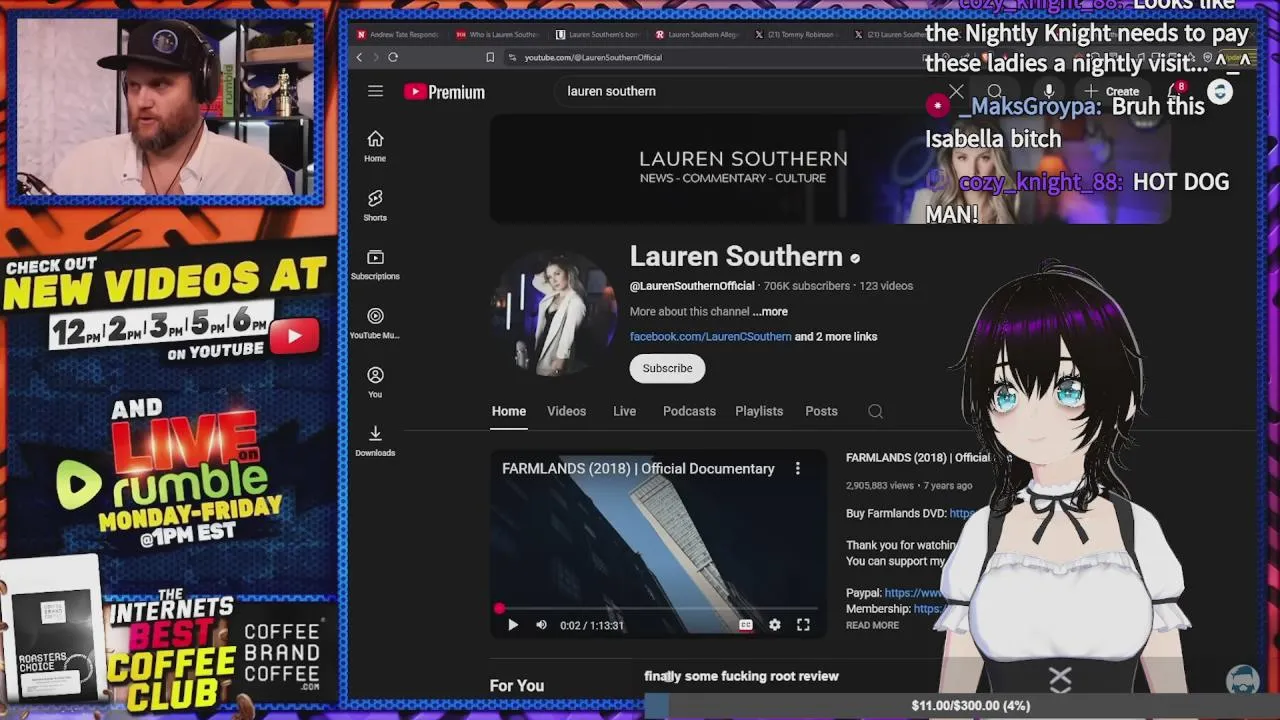Screen dimensions: 1280x720
Task: Click the Lauren Southern channel banner
Action: [830, 168]
